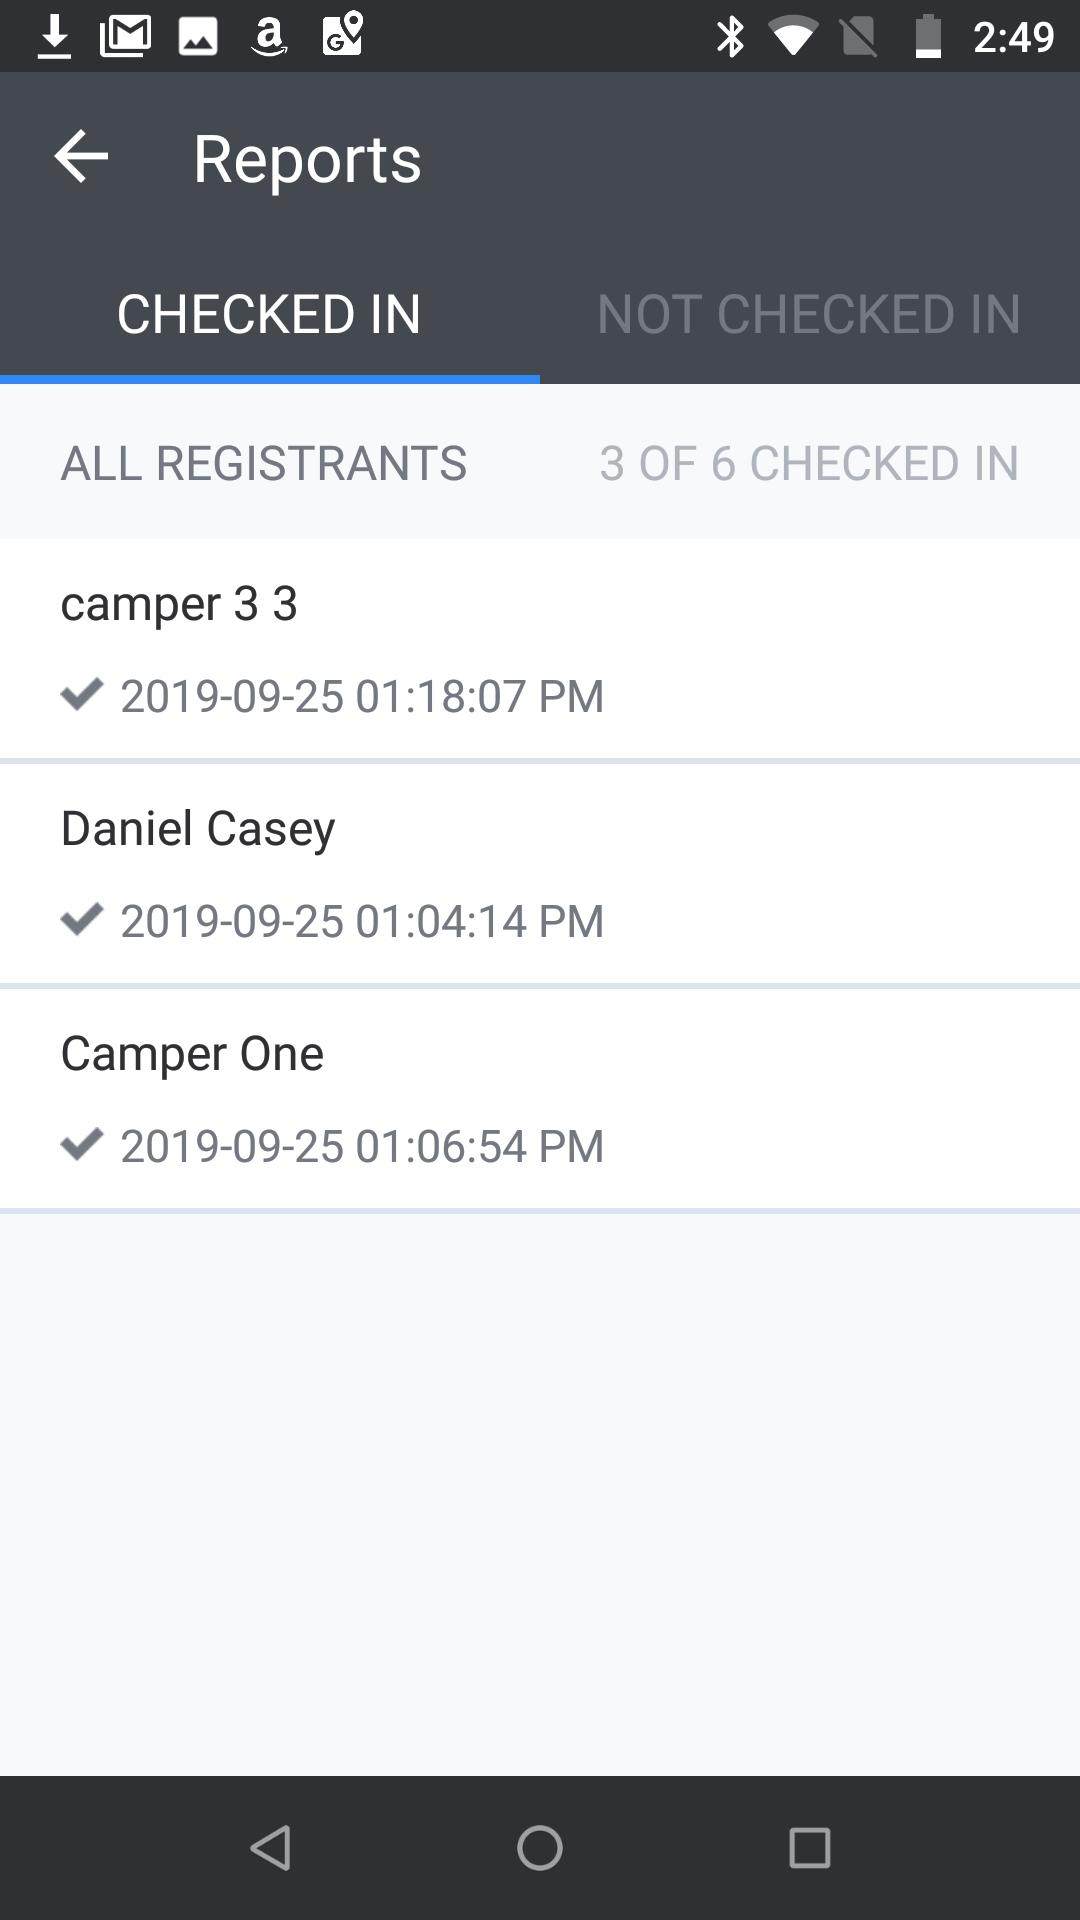Open the photo notification icon
This screenshot has height=1920, width=1080.
point(198,37)
